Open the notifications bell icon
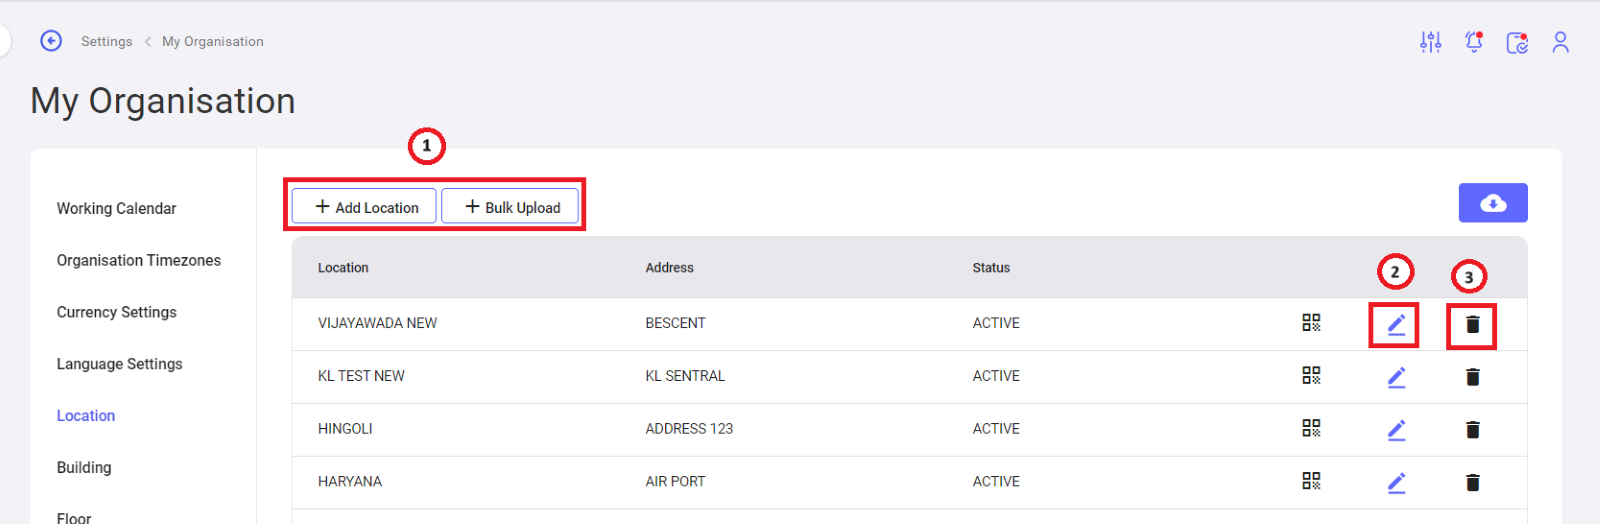Screen dimensions: 1600x524 point(1474,42)
